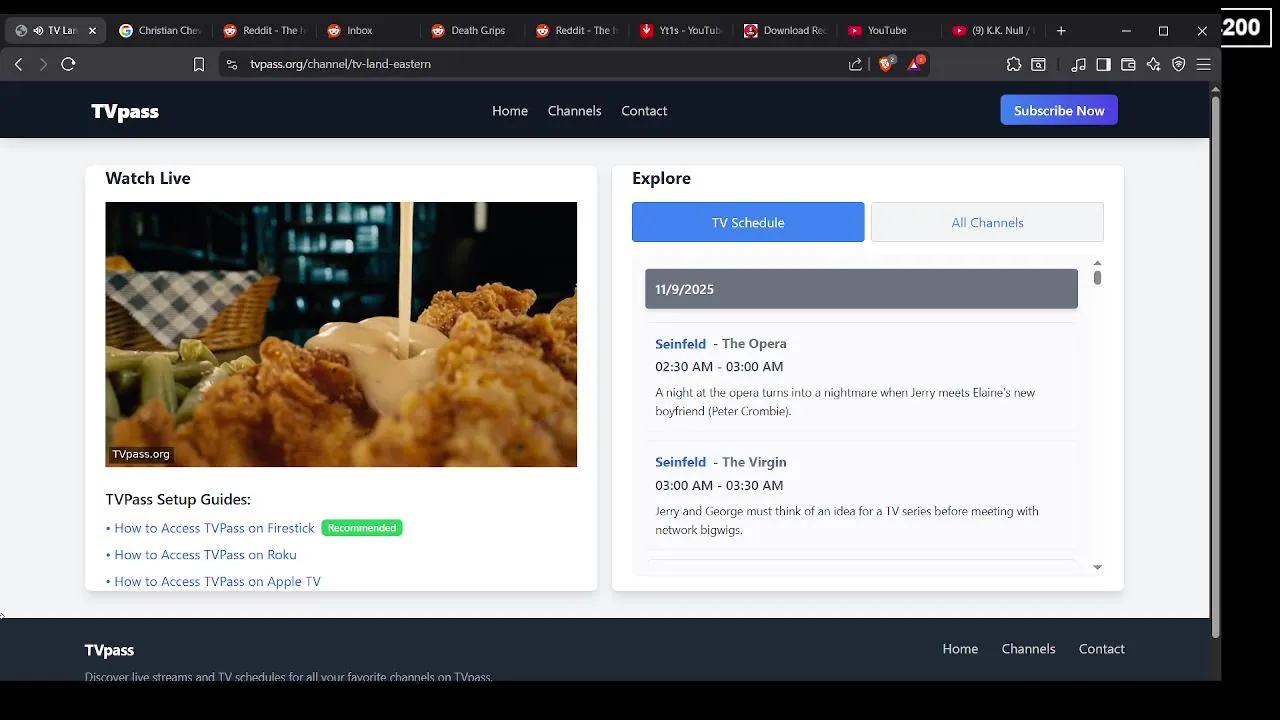
Task: Select the TV Schedule tab
Action: (x=748, y=222)
